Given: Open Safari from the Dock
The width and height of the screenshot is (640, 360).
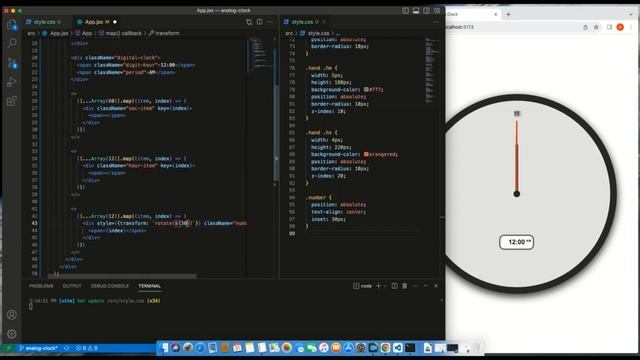Looking at the screenshot, I should [x=200, y=348].
